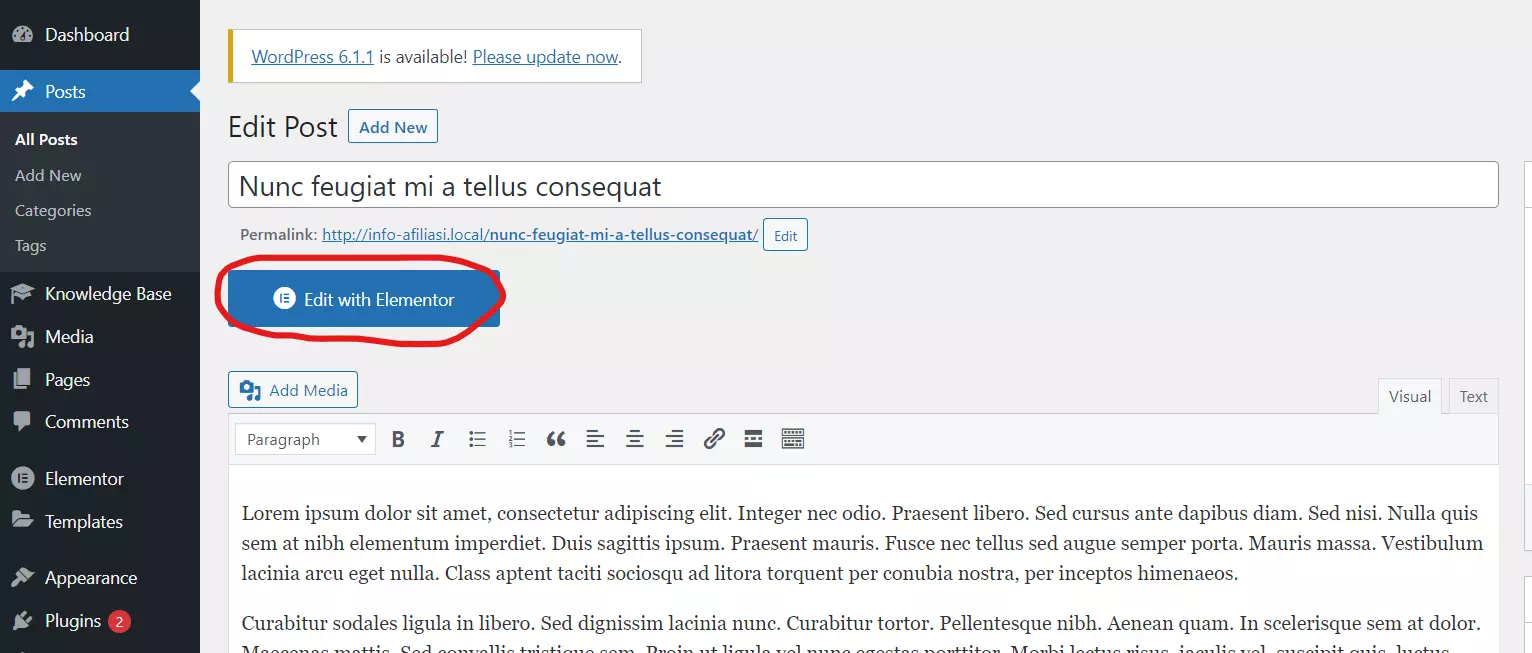Click the permalink Edit button
1532x653 pixels.
pos(785,236)
